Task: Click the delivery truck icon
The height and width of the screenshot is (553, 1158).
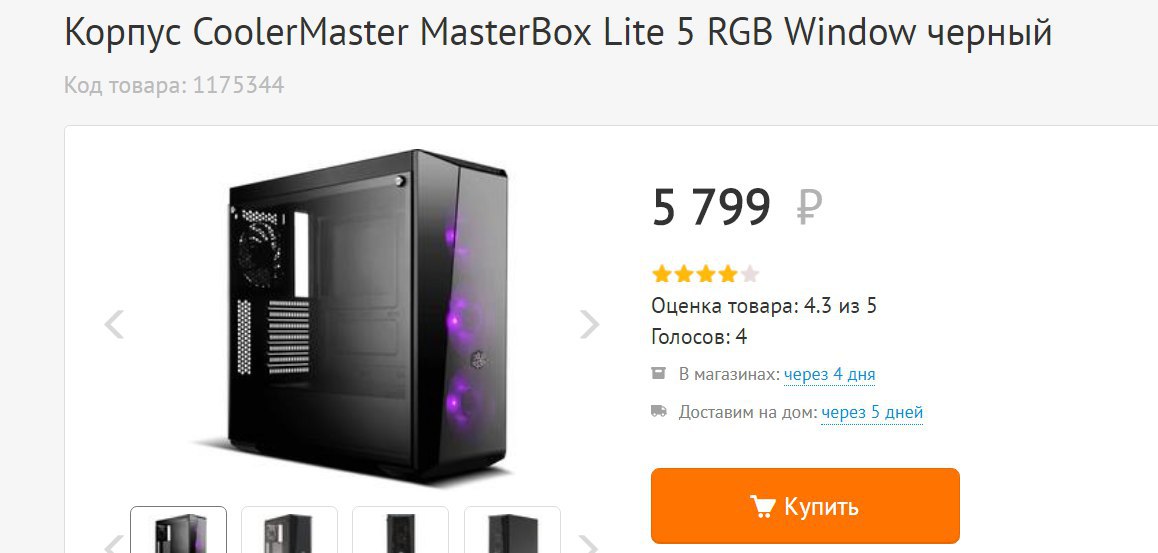Action: tap(659, 411)
